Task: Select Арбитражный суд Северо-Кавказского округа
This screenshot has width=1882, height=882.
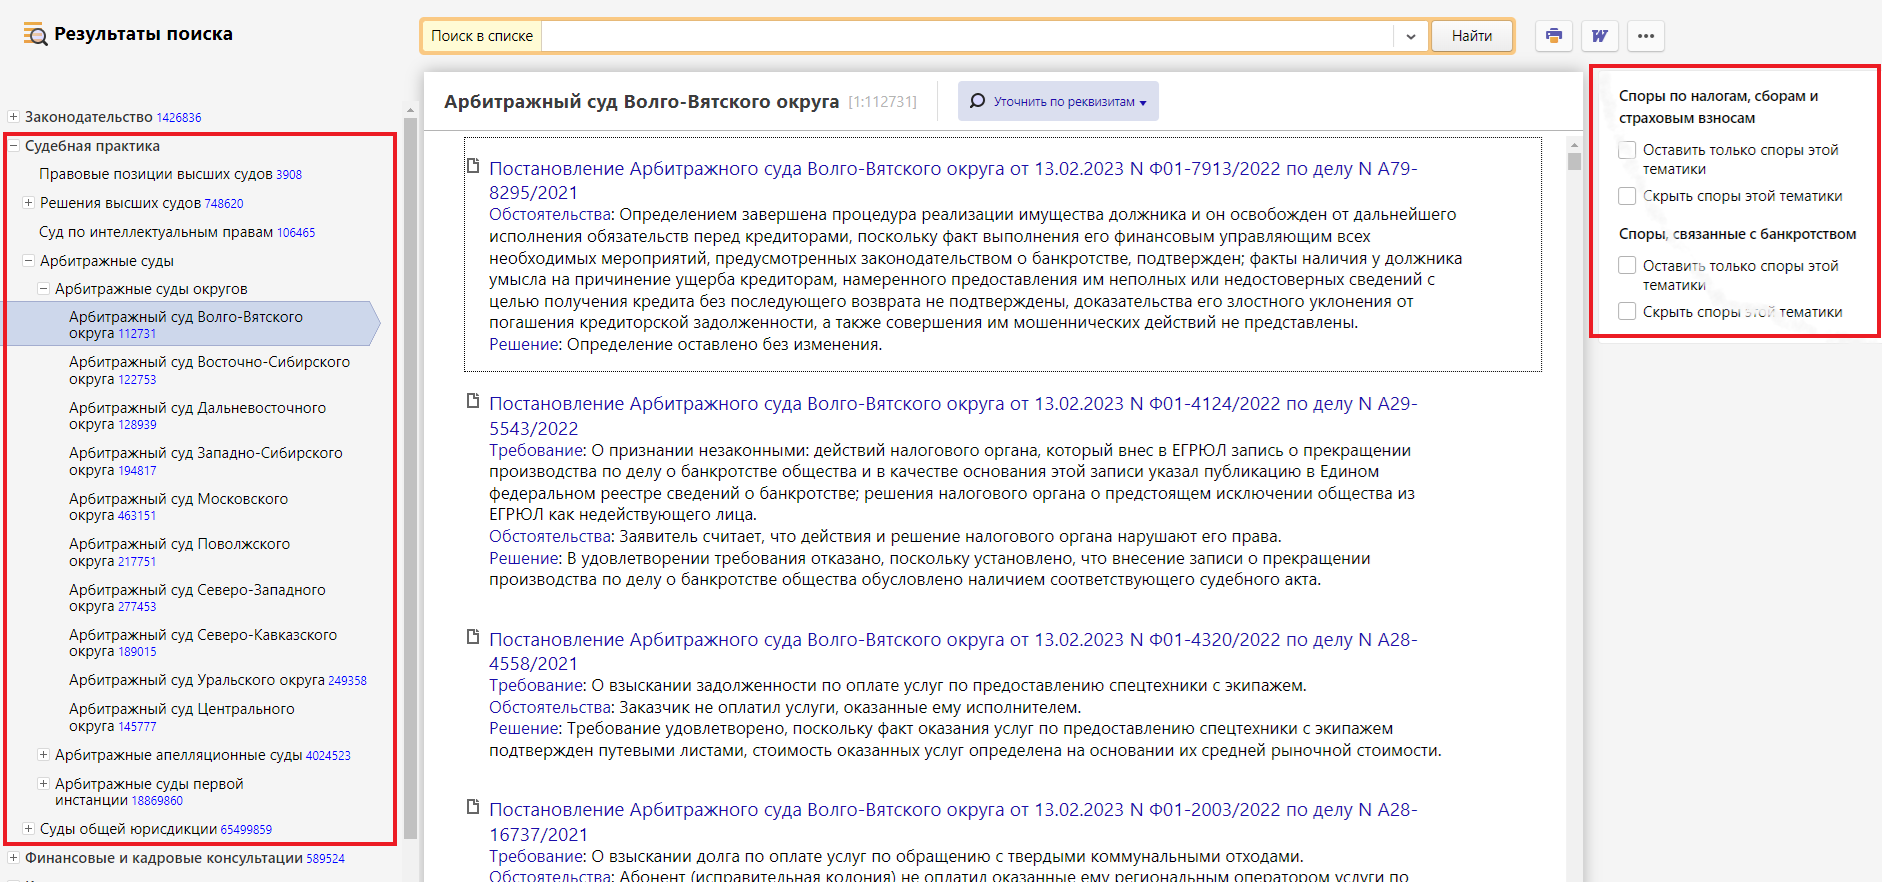Action: (203, 643)
